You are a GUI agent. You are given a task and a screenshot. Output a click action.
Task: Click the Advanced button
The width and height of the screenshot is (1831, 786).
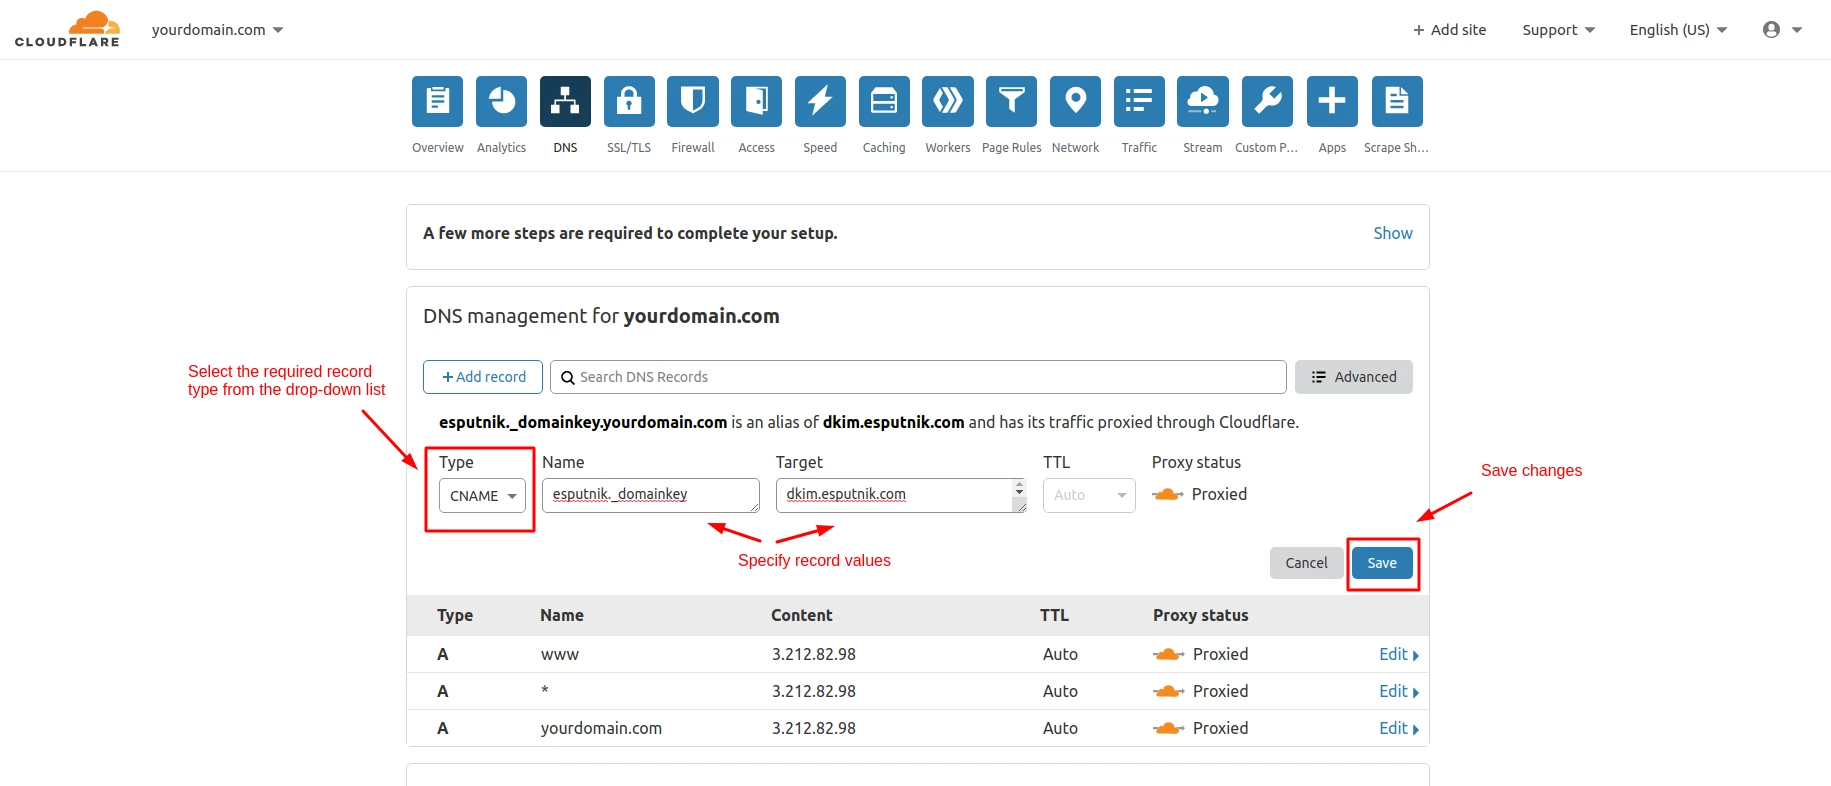coord(1354,377)
